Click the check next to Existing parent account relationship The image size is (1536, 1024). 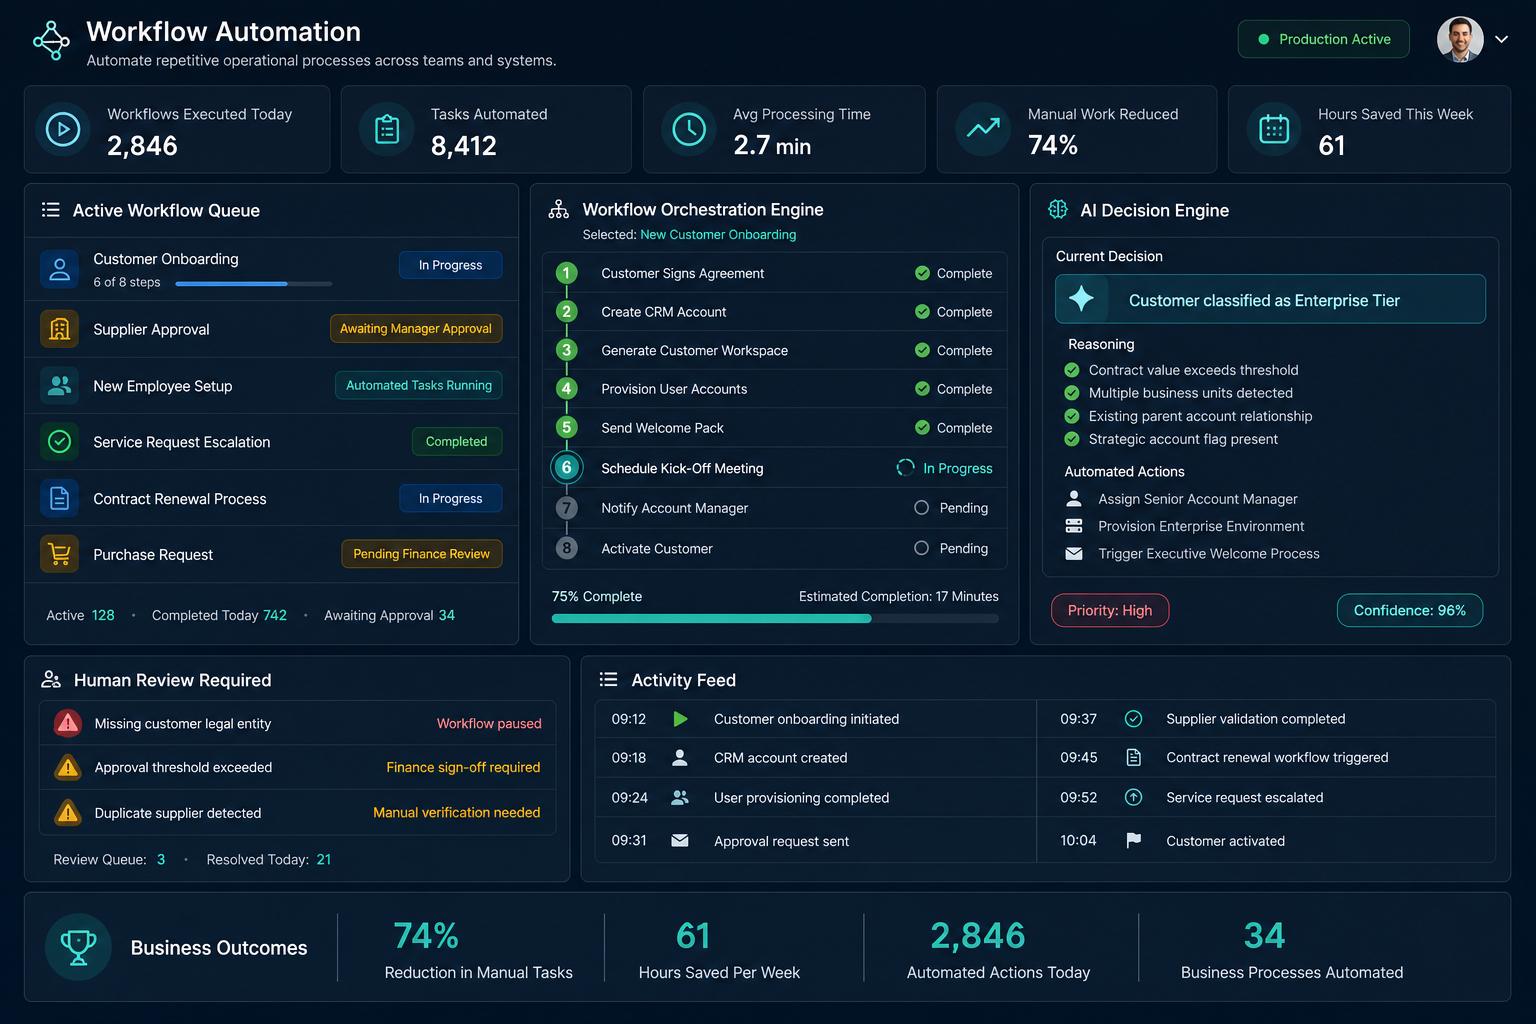pyautogui.click(x=1072, y=416)
